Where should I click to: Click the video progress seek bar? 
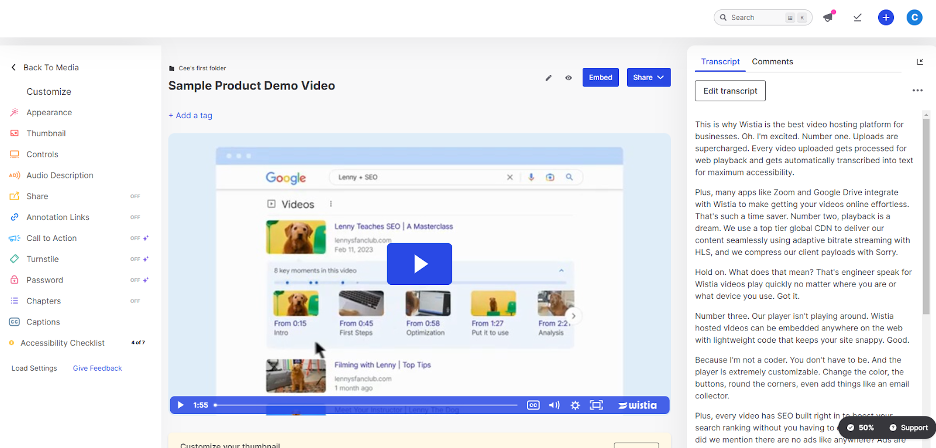[367, 405]
